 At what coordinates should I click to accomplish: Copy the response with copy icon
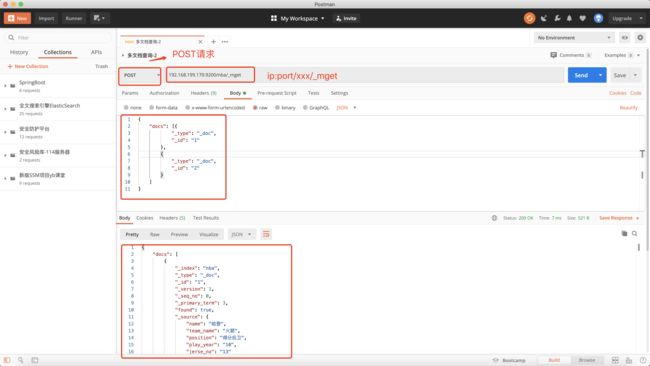point(624,234)
